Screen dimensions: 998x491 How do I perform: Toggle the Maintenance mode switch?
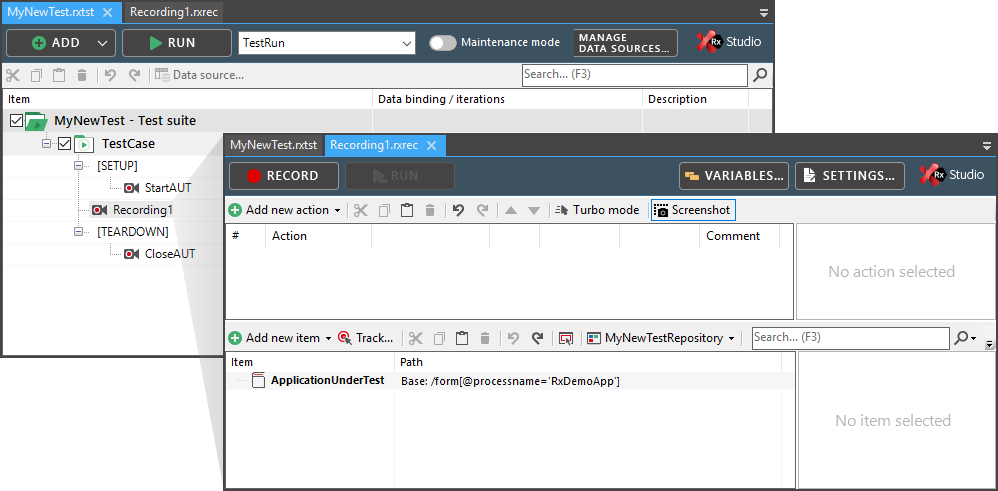(442, 43)
